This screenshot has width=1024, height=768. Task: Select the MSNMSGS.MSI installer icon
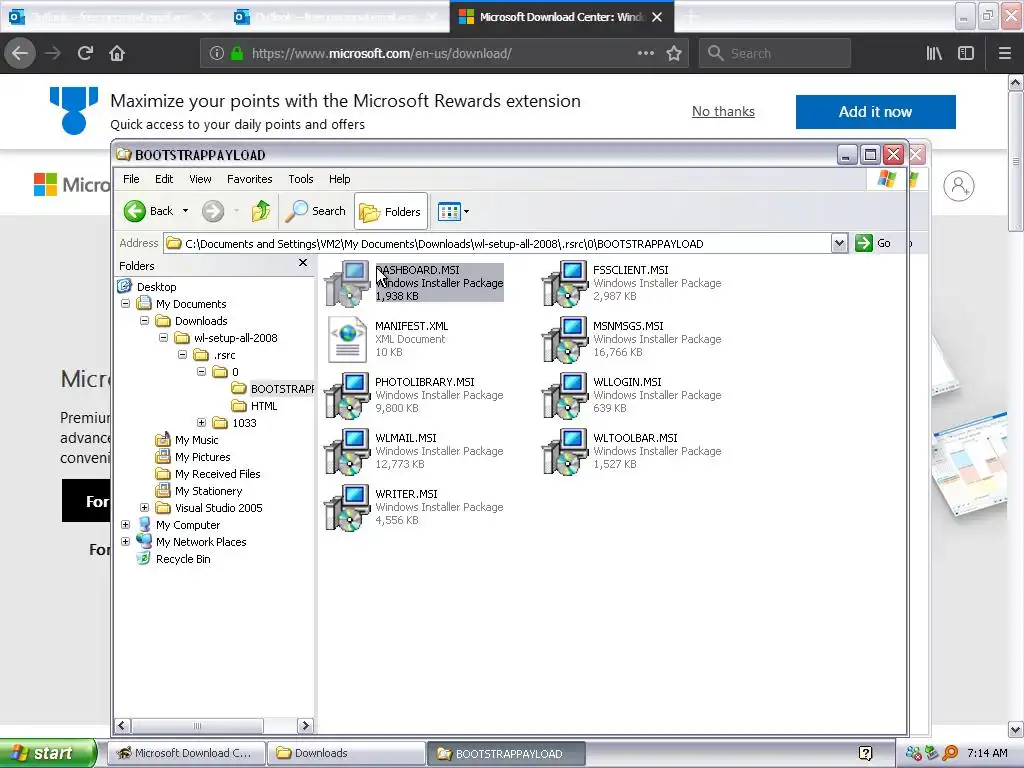565,339
